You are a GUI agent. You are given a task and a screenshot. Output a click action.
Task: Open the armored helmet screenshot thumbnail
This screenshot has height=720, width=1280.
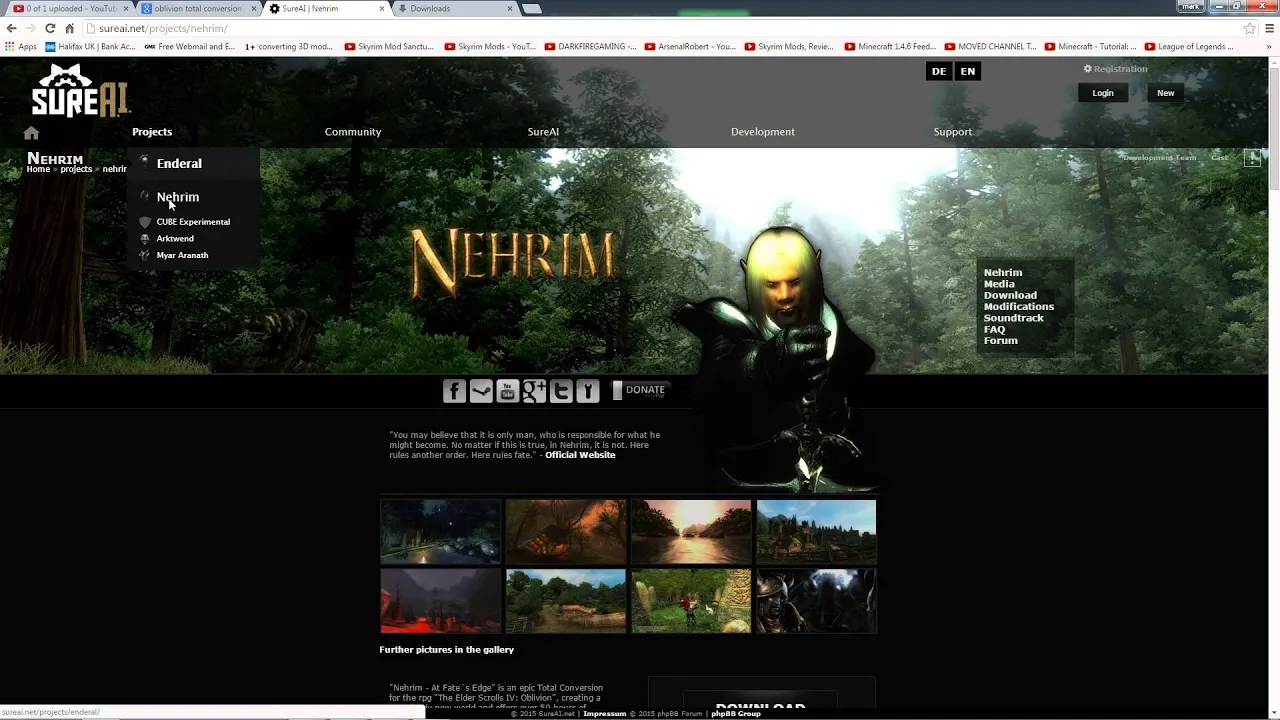pos(816,601)
